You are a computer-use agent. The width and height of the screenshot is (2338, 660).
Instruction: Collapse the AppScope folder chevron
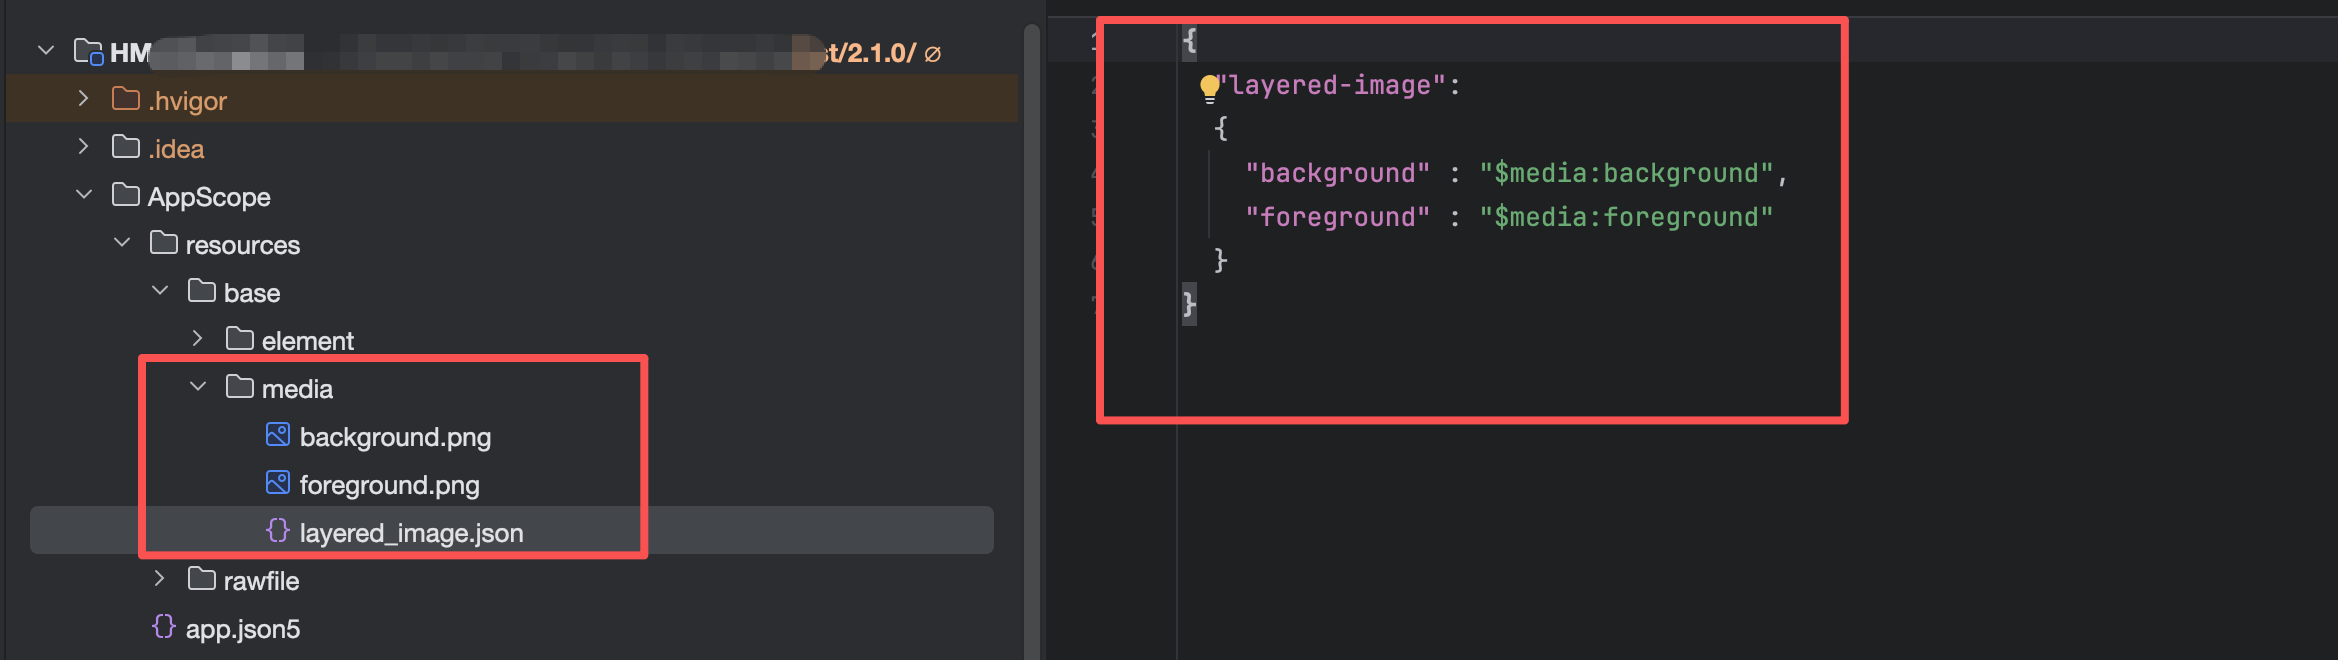tap(84, 195)
